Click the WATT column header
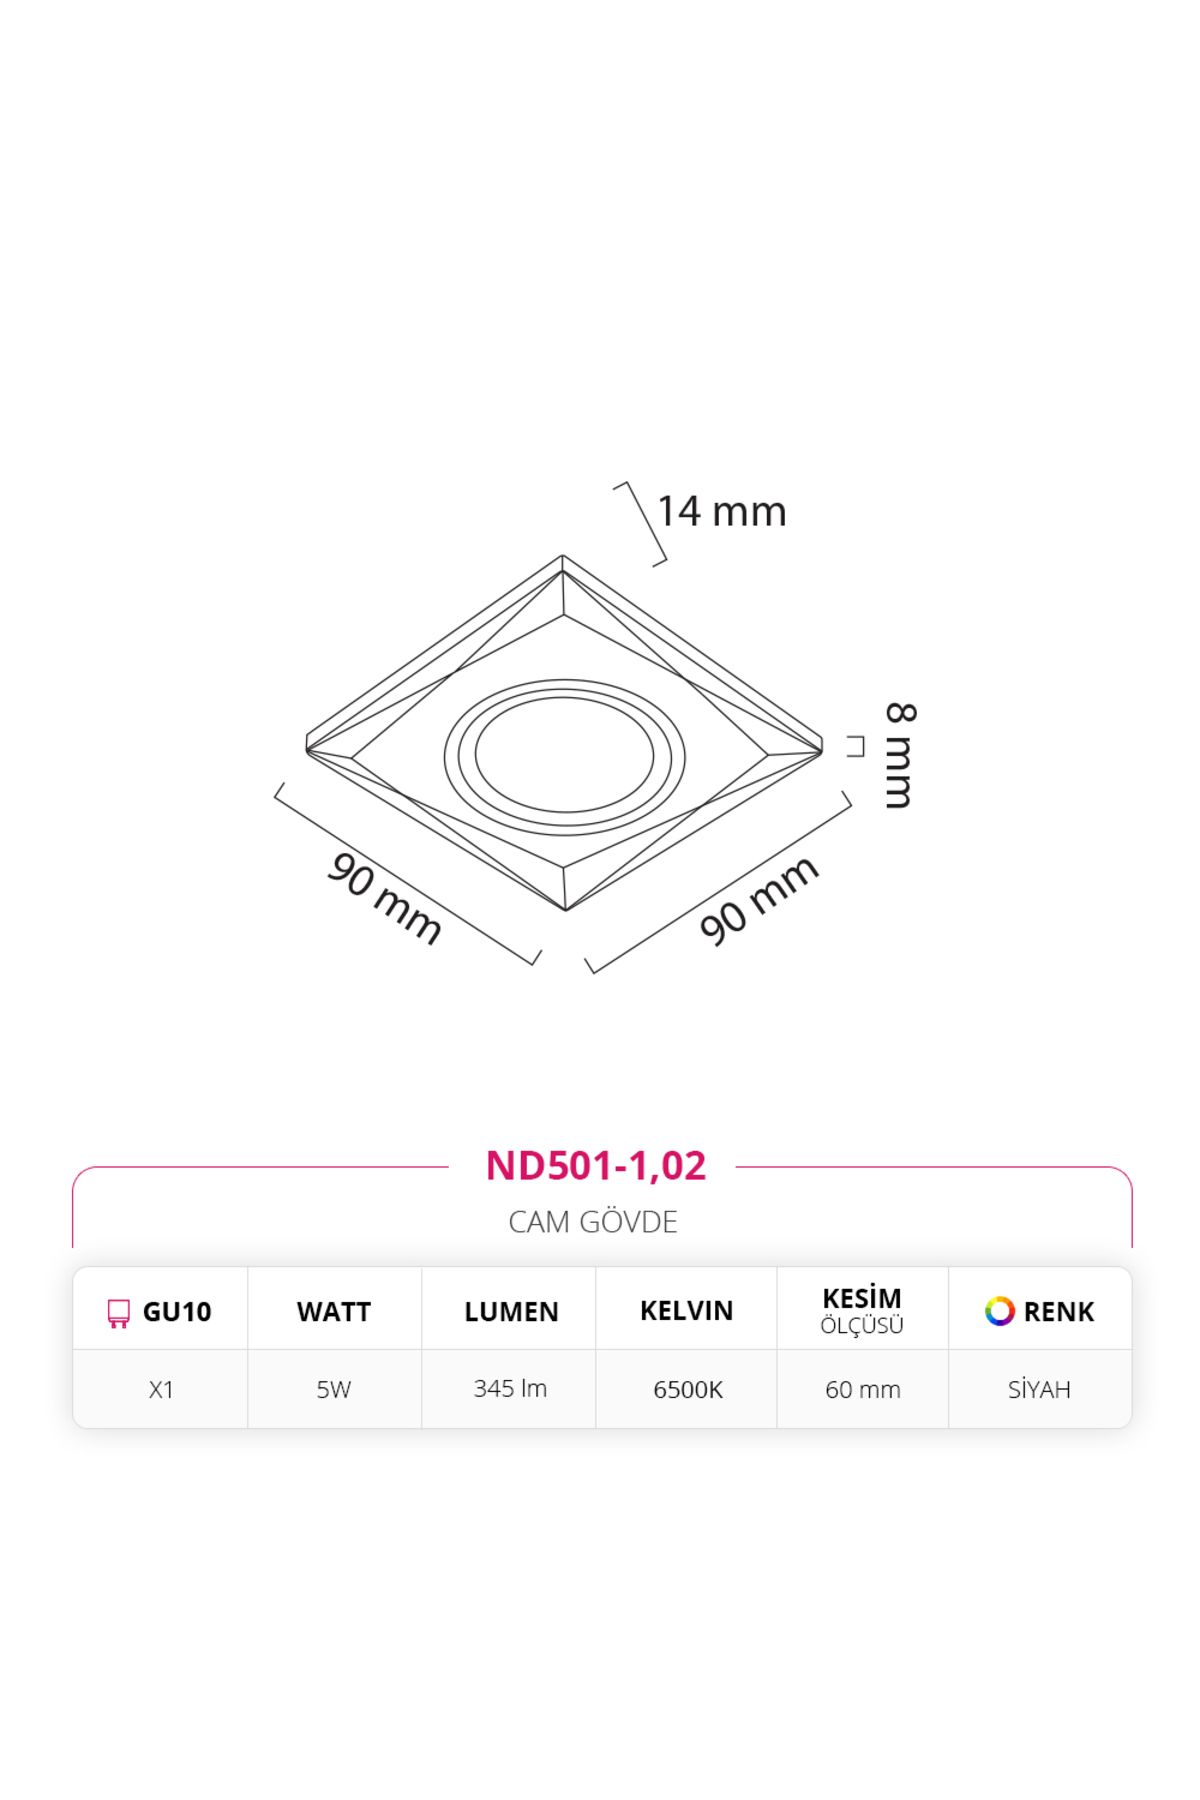Image resolution: width=1200 pixels, height=1800 pixels. 334,1312
